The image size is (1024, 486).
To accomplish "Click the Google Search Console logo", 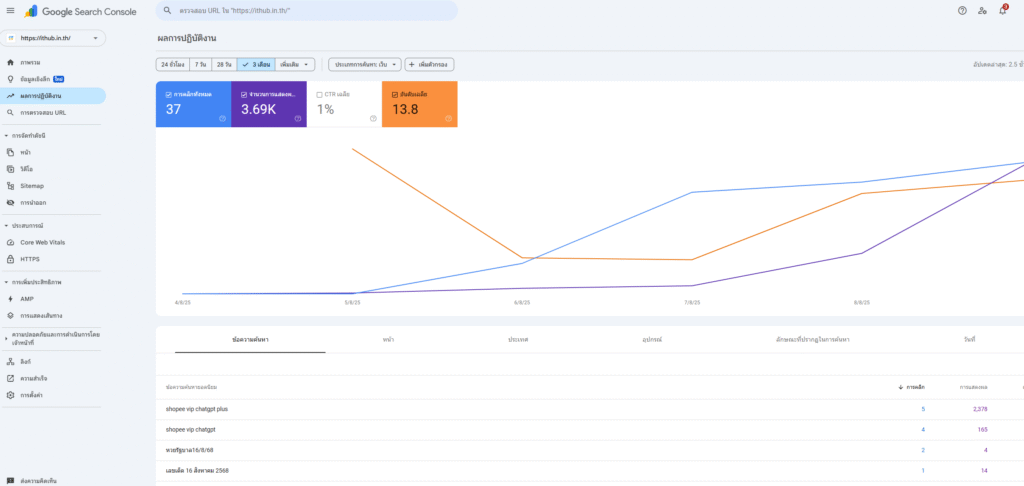I will 80,11.
